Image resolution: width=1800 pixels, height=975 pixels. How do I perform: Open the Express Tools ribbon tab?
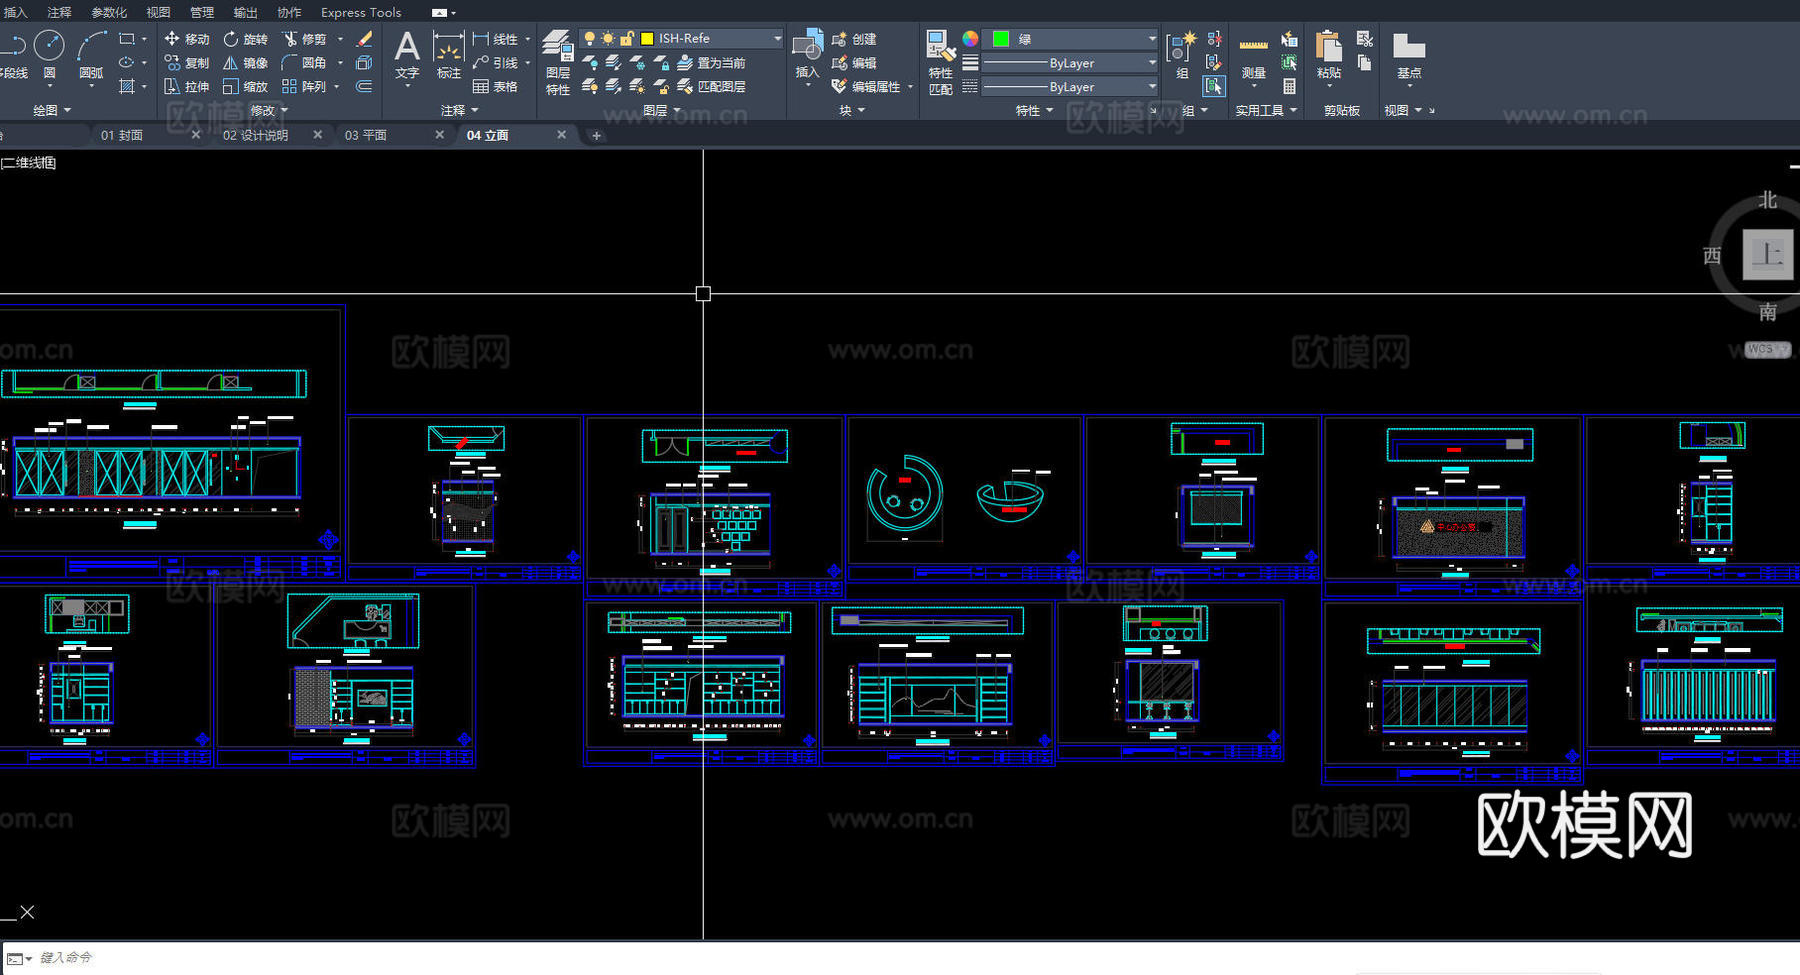point(361,12)
